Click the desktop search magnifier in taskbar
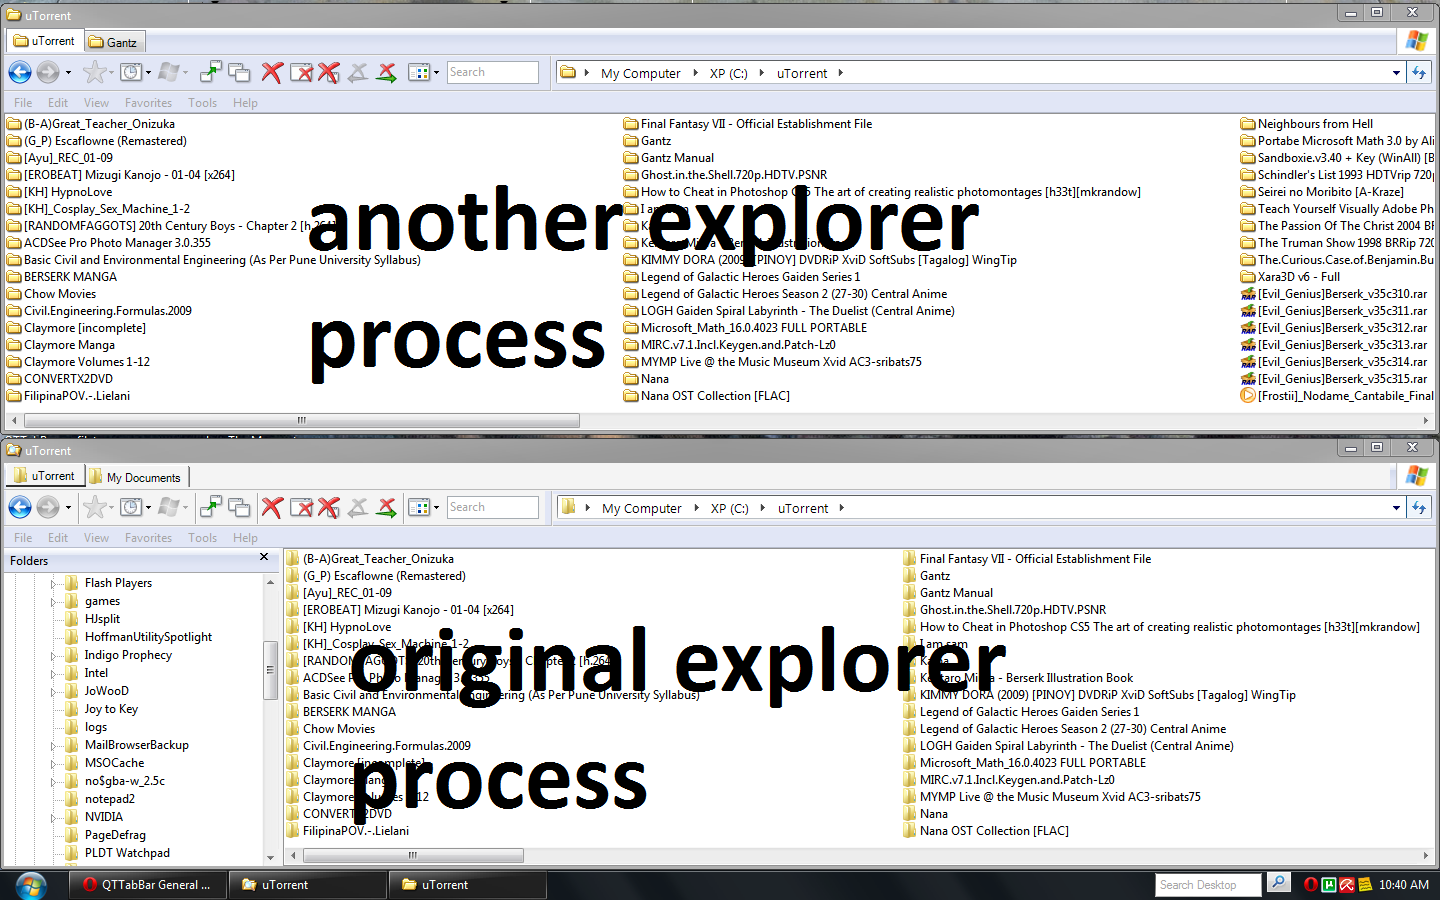 (x=1278, y=883)
